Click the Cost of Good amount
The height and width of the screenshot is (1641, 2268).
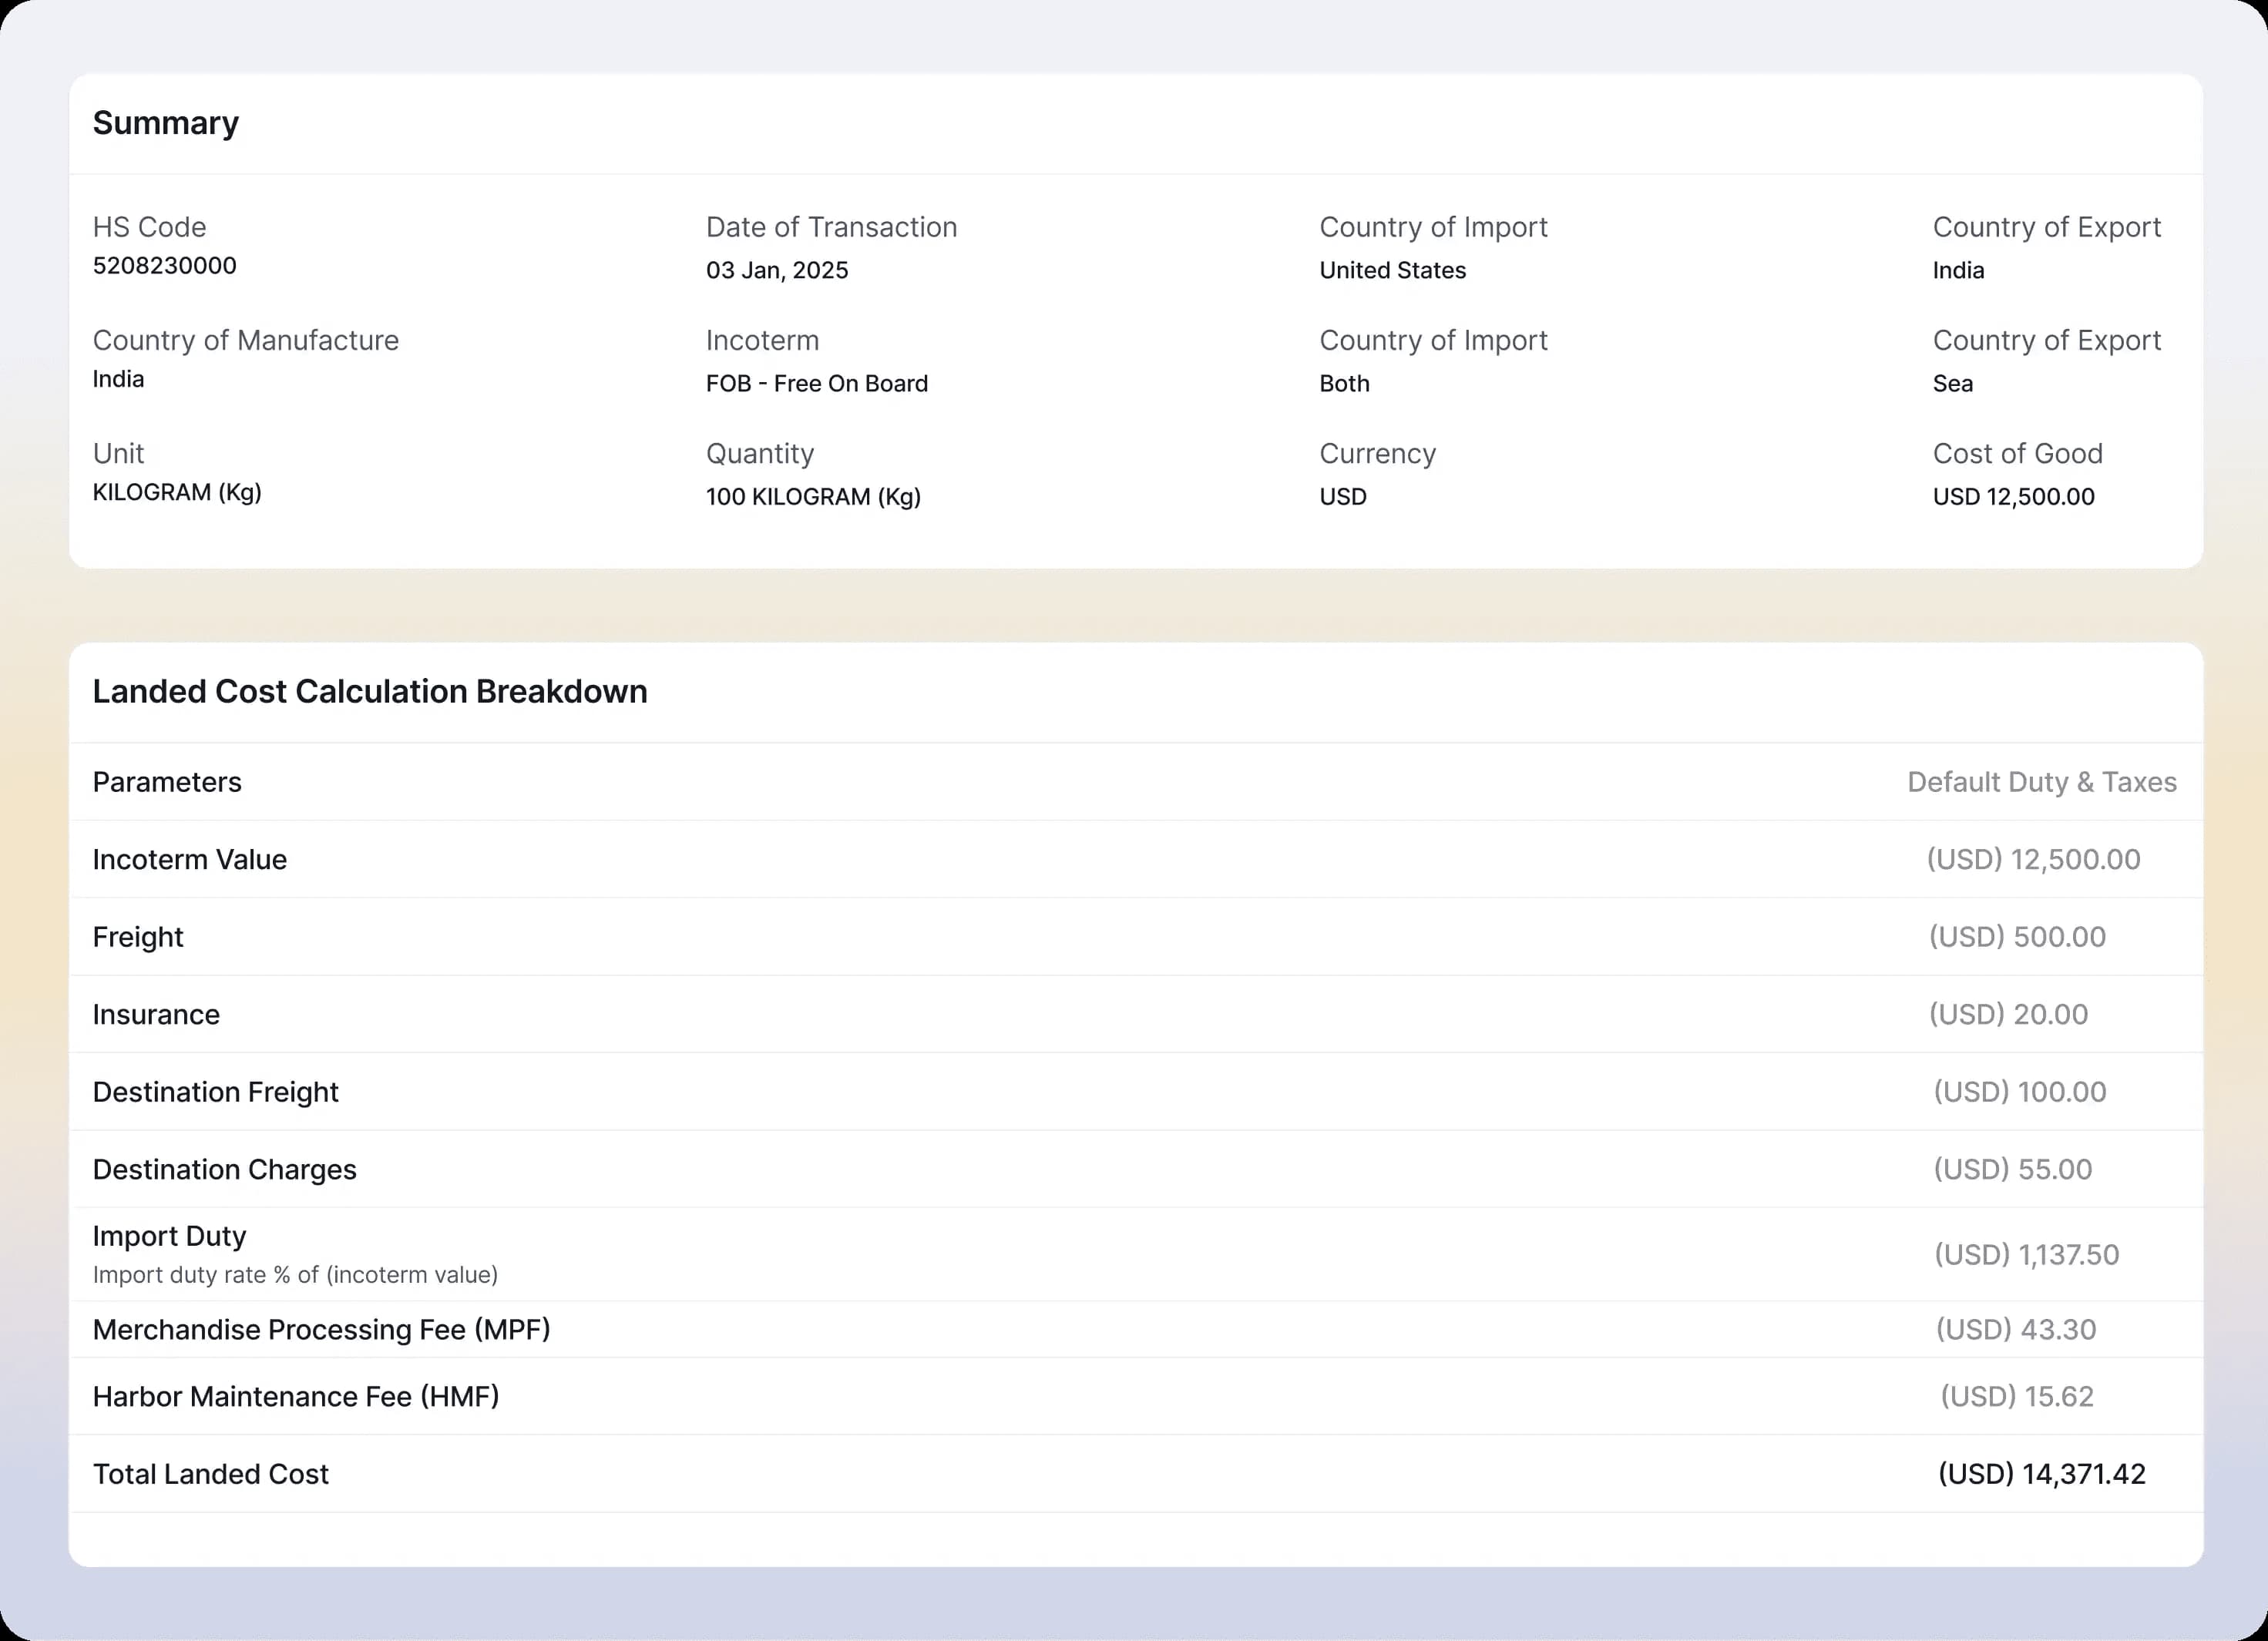click(x=2014, y=496)
